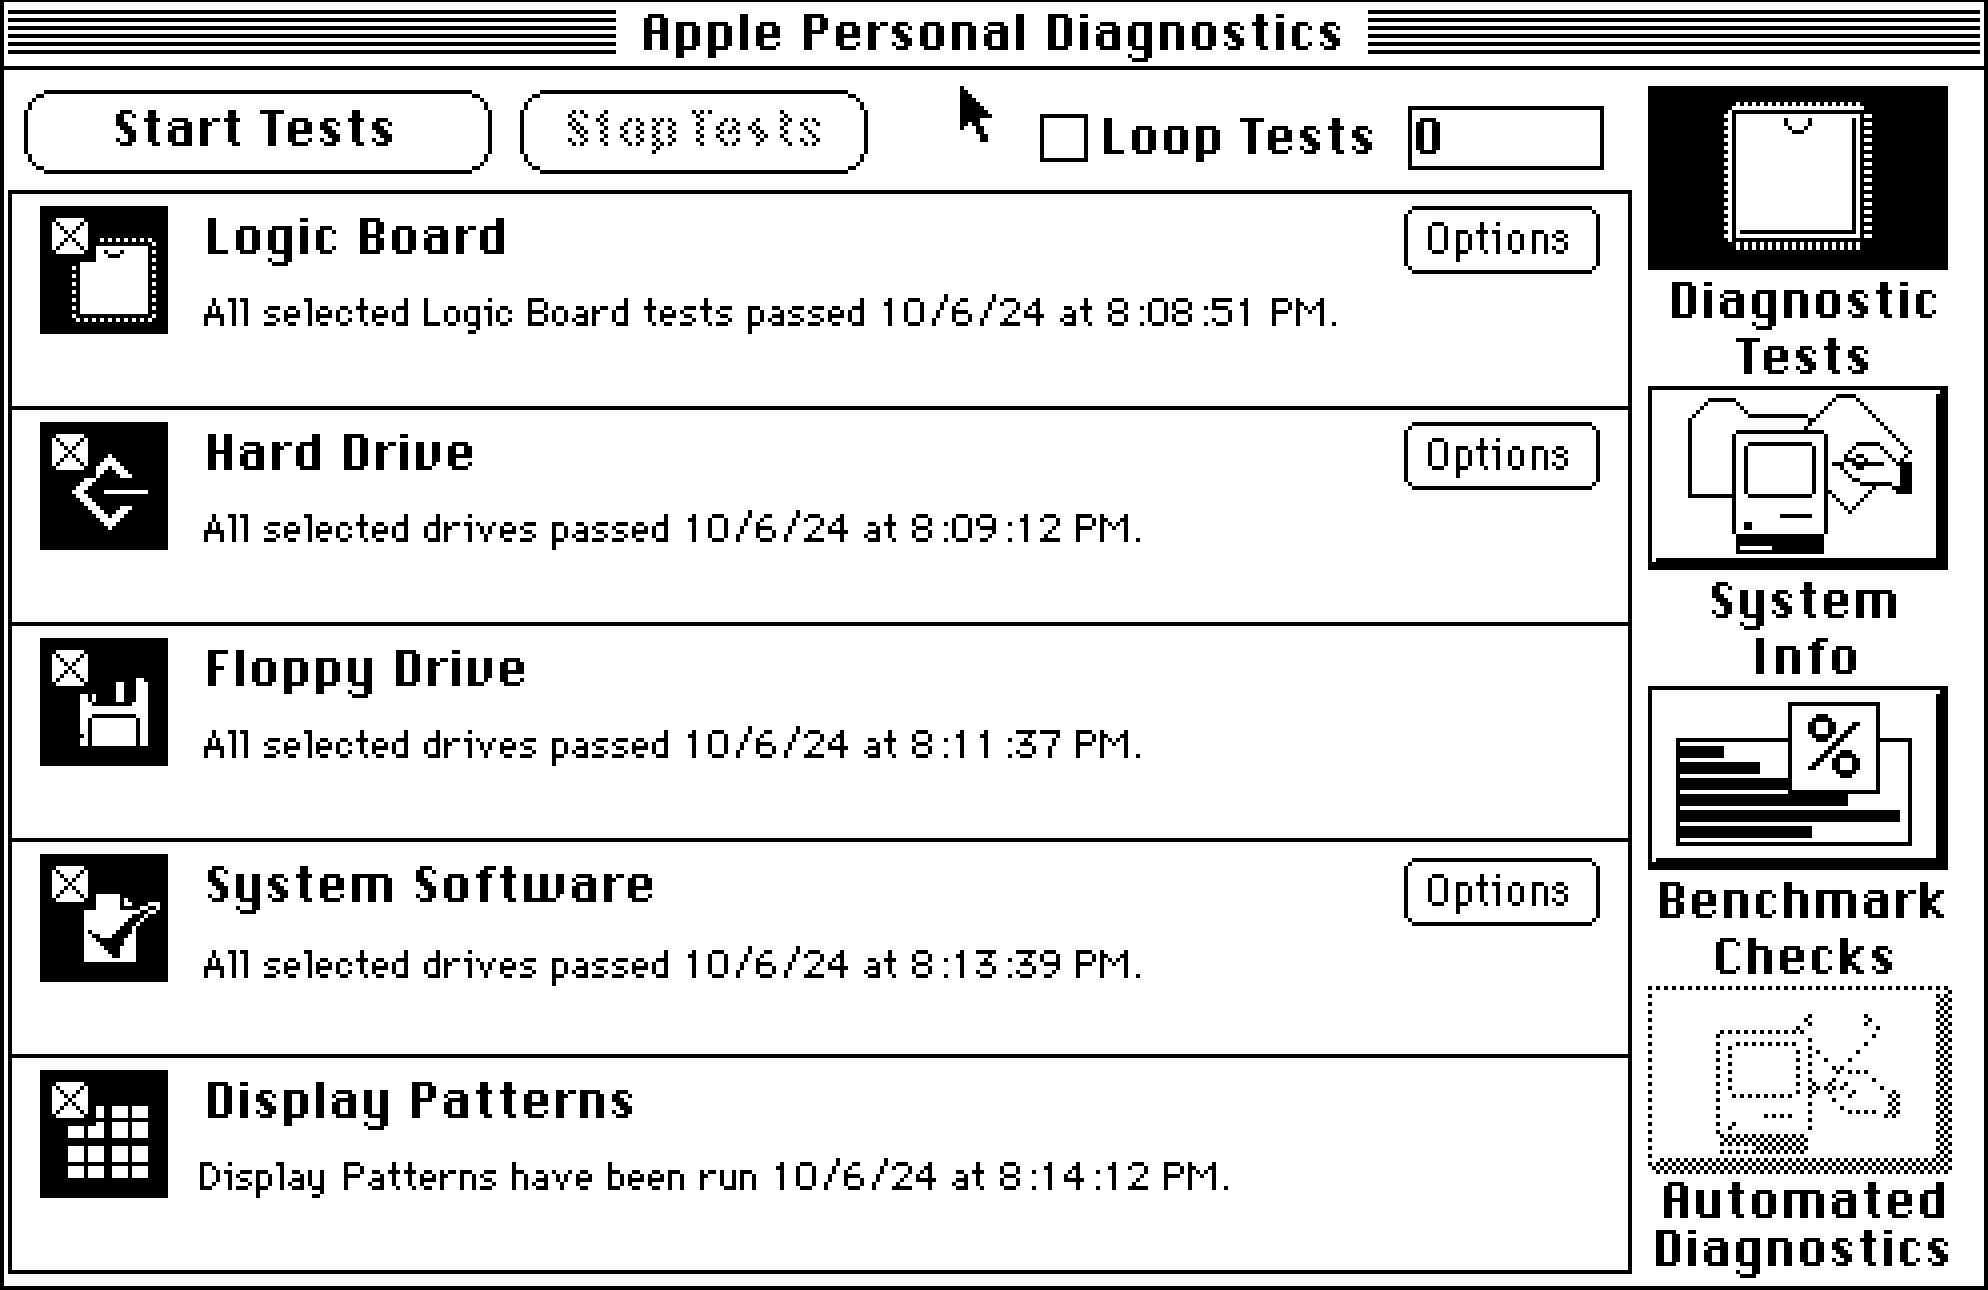Enable the Loop Tests checkbox

pyautogui.click(x=1063, y=137)
